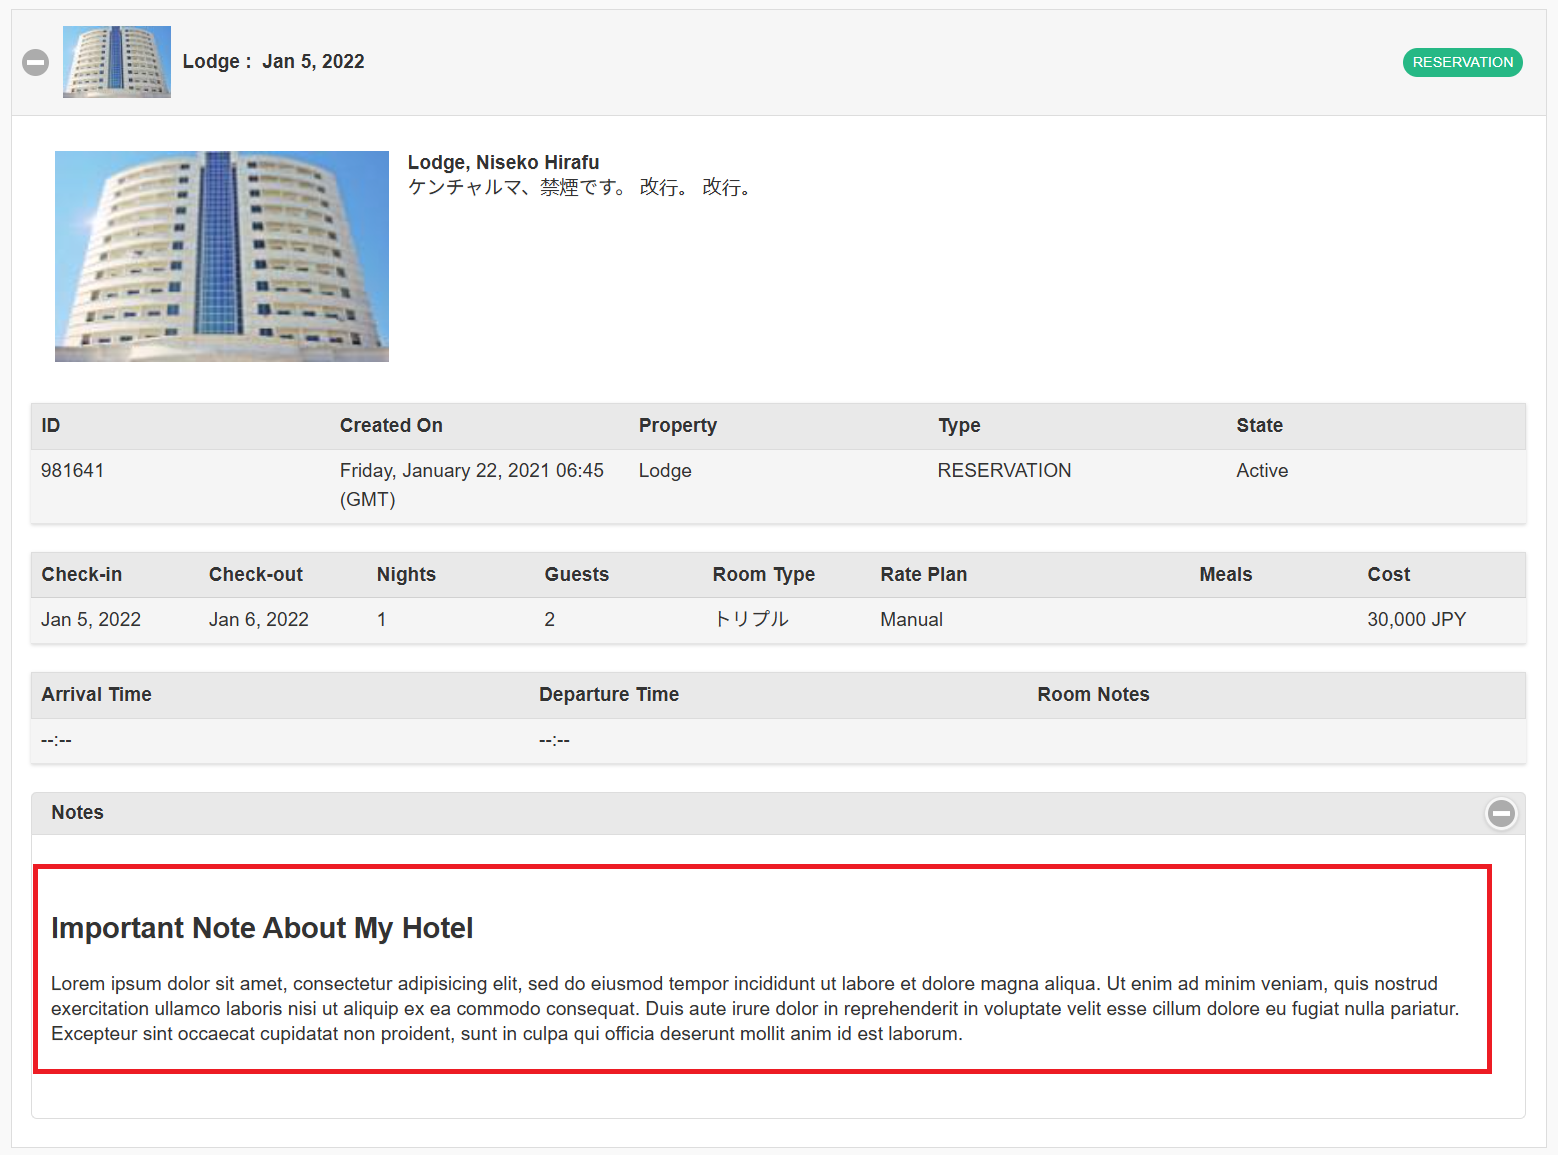Select the 30,000 JPY cost value
The height and width of the screenshot is (1155, 1558).
[x=1417, y=620]
